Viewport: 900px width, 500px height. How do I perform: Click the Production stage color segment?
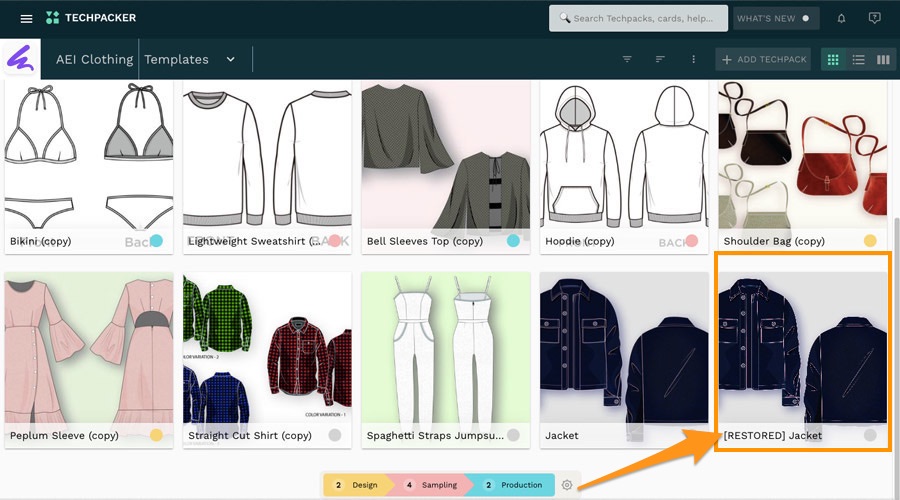[x=514, y=485]
